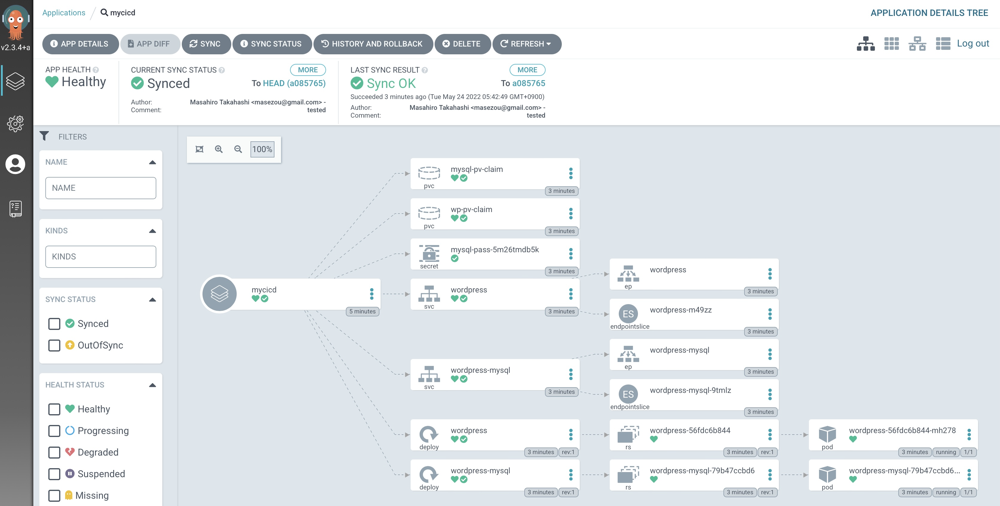
Task: Switch to the tree view layout icon
Action: pyautogui.click(x=865, y=44)
